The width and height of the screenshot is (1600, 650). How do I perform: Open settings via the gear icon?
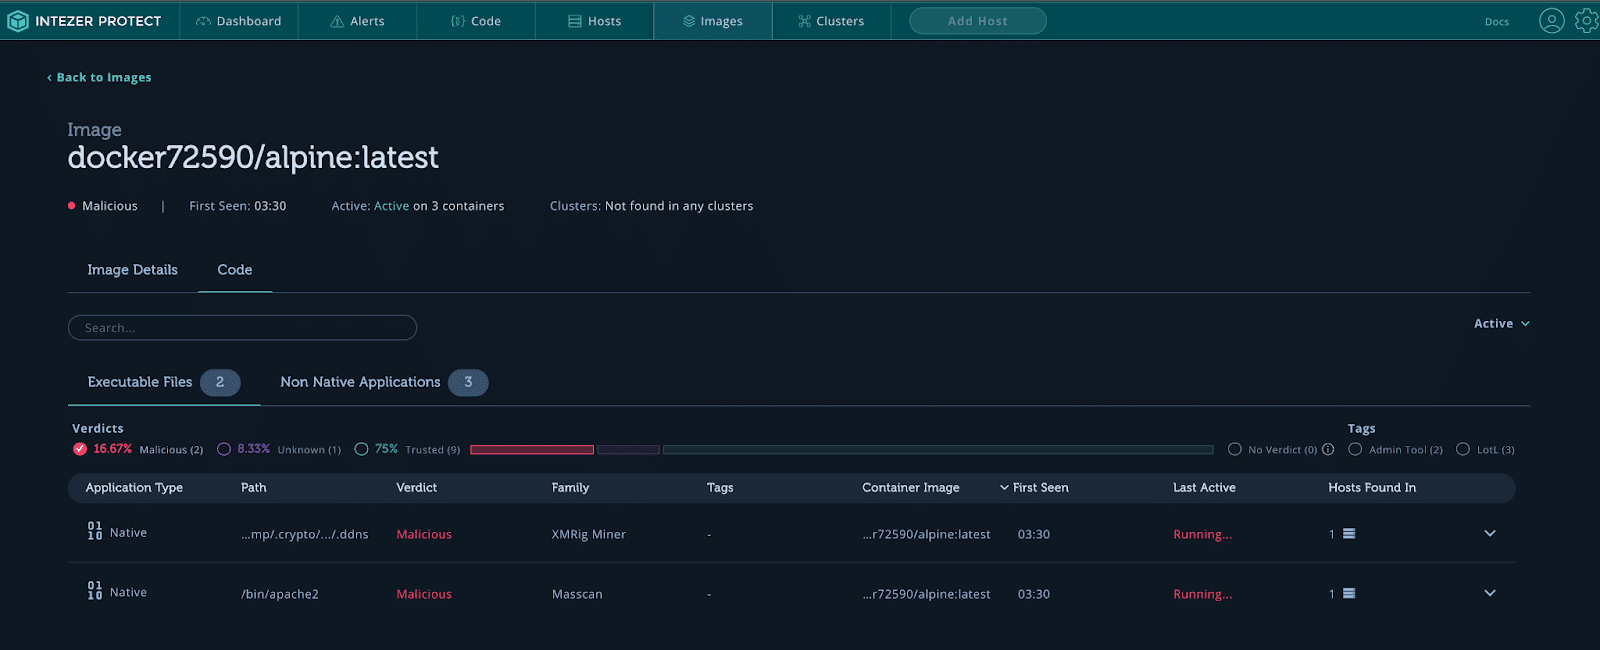tap(1587, 21)
